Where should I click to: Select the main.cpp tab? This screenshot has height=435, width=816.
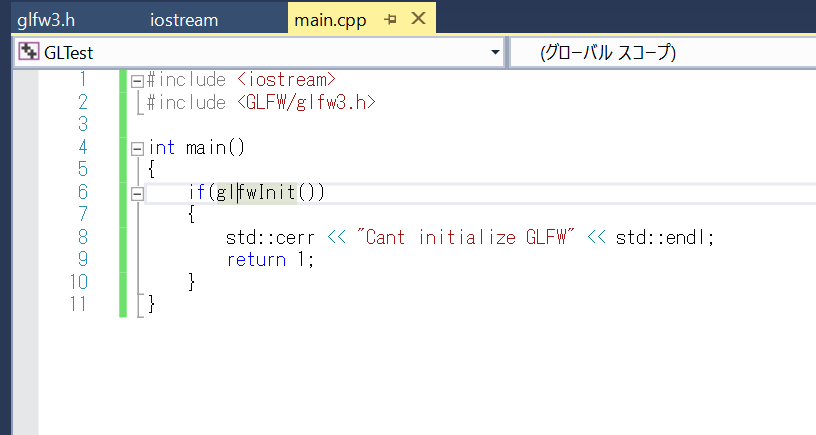coord(330,20)
